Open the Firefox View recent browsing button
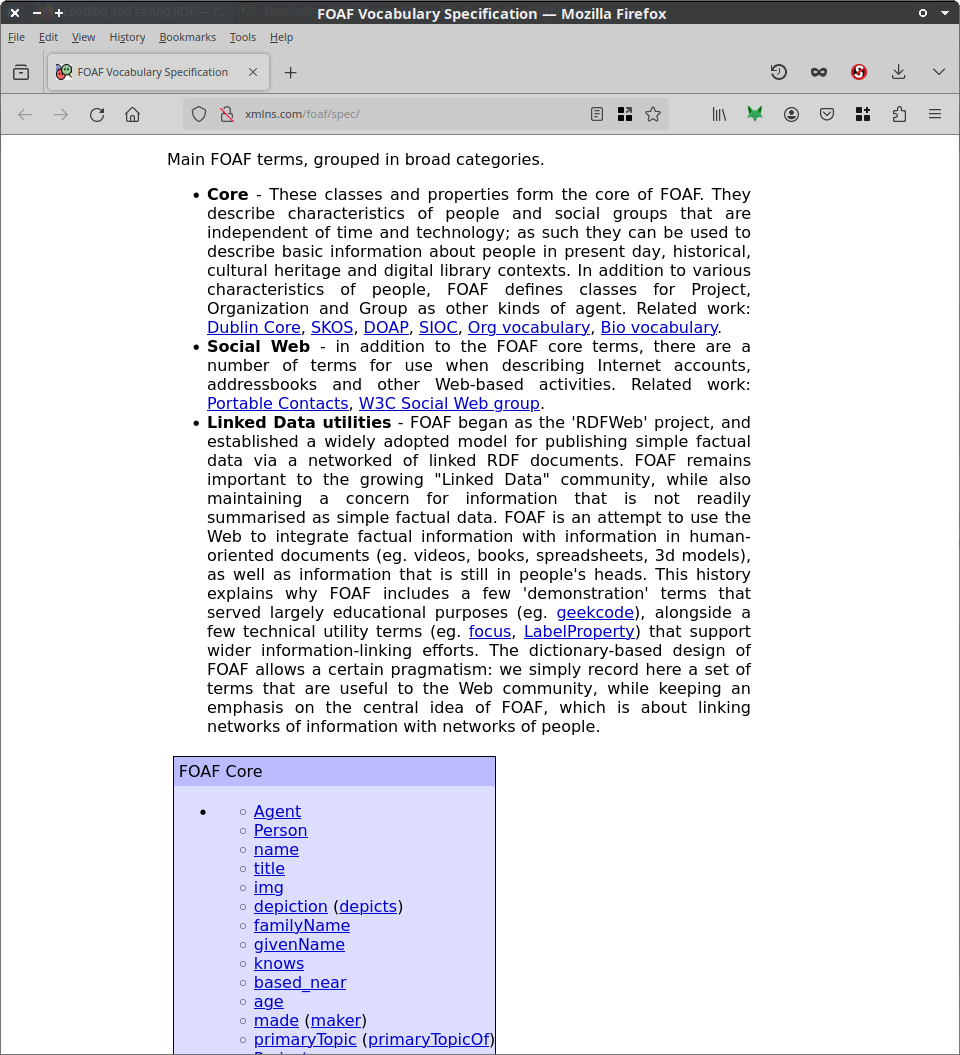 point(21,72)
